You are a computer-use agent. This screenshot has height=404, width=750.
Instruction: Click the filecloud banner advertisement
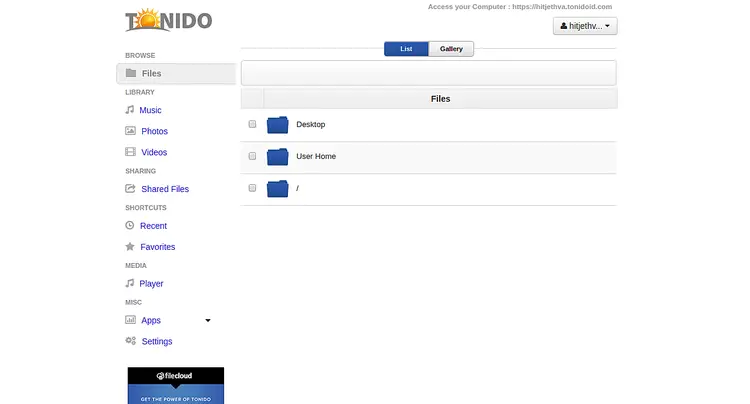(x=176, y=385)
